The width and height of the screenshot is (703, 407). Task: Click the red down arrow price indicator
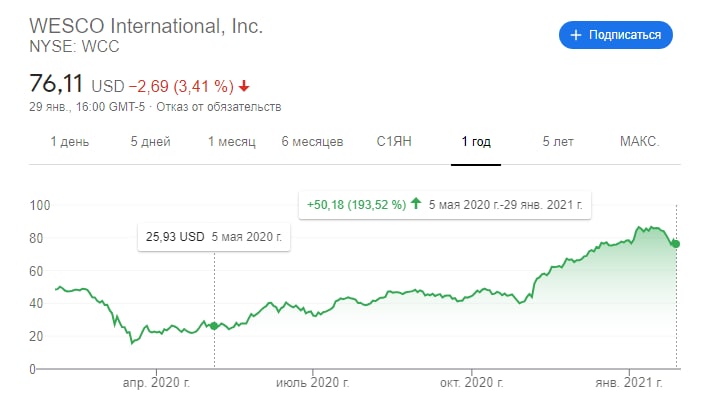point(245,85)
